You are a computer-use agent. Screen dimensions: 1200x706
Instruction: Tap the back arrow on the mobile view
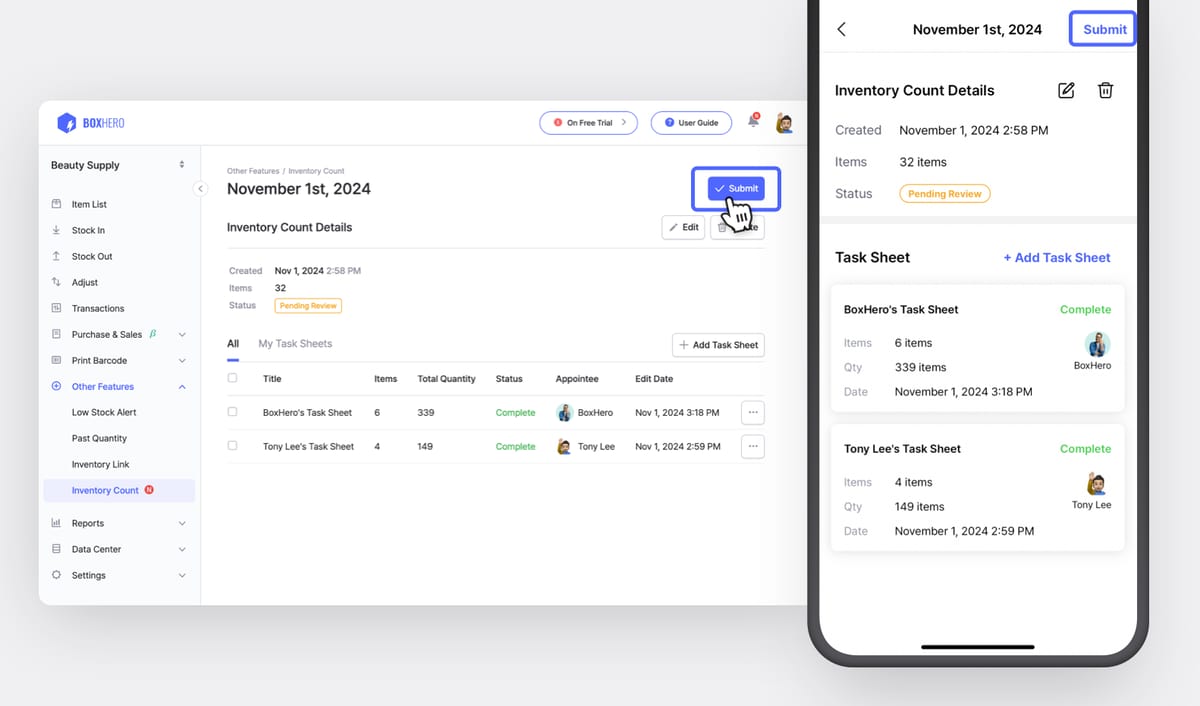click(841, 29)
